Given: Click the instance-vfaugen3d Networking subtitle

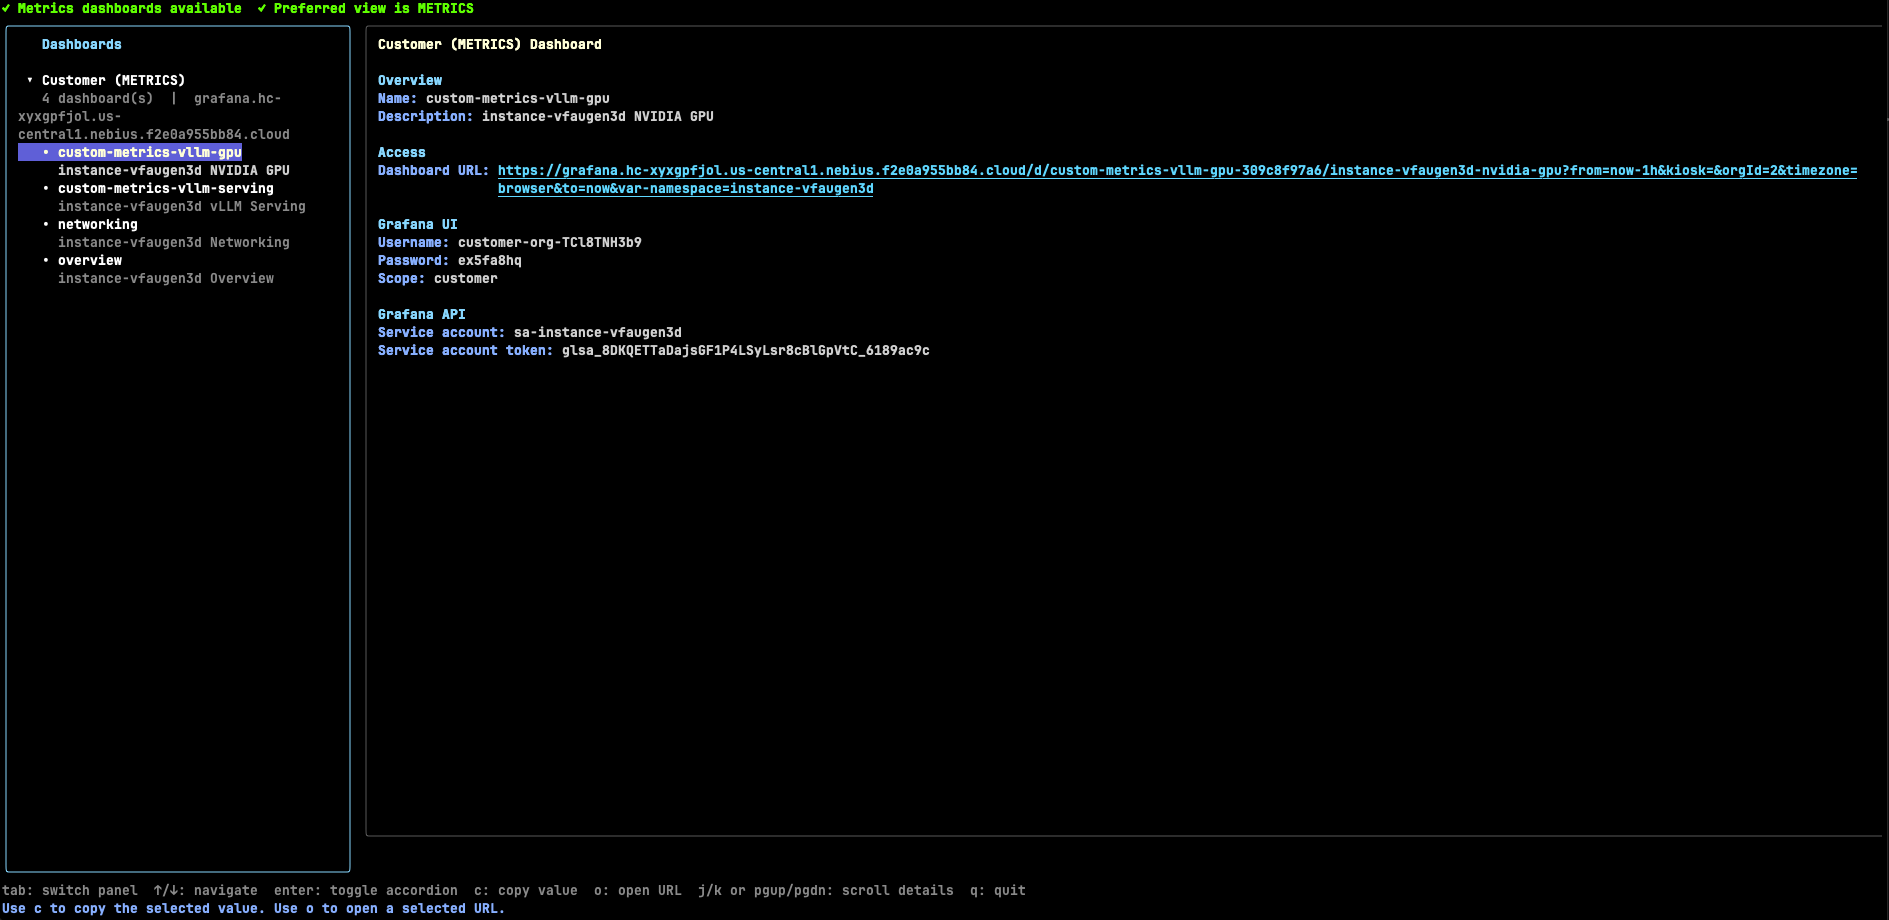Looking at the screenshot, I should click(173, 242).
